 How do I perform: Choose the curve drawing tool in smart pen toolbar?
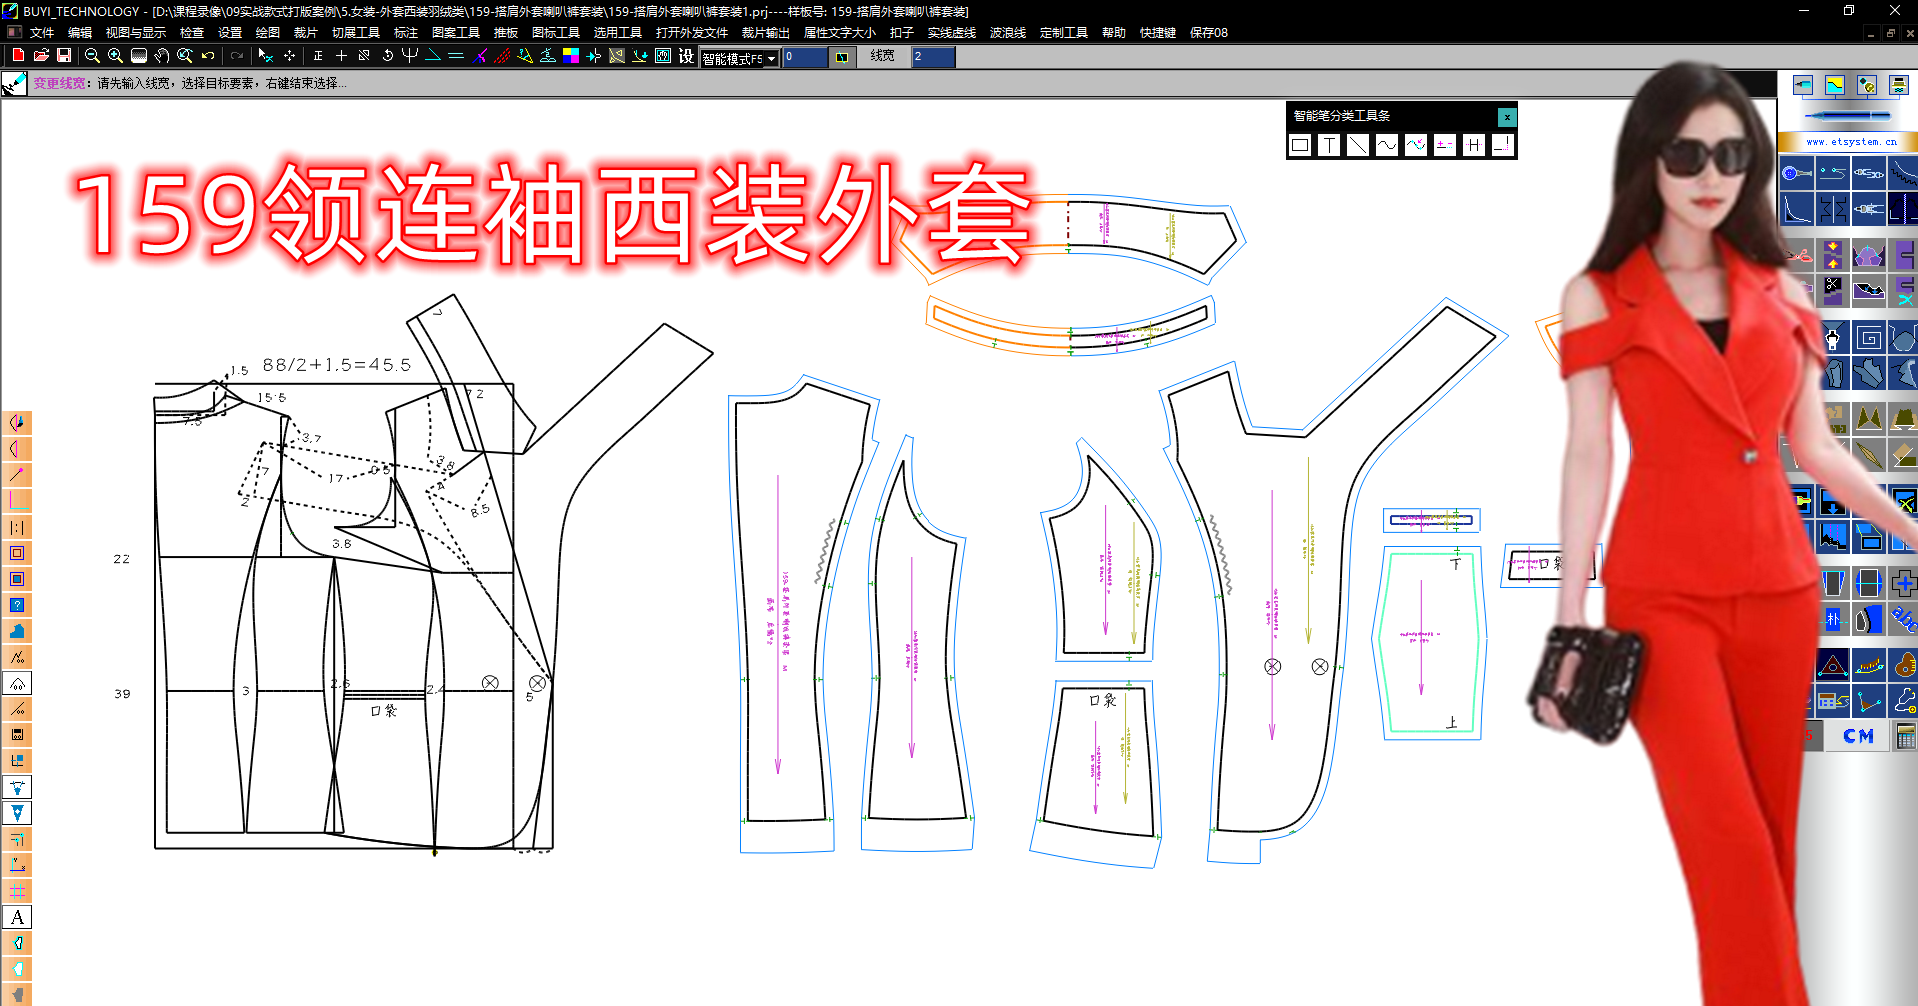1387,146
